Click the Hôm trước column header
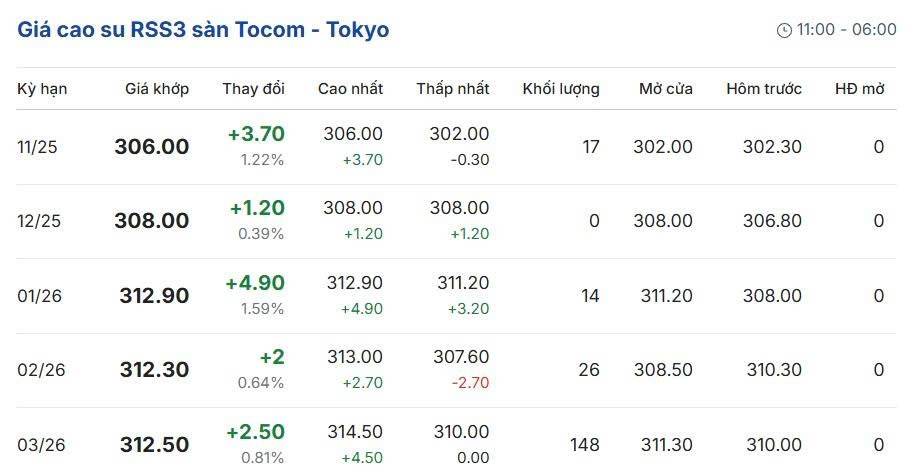Viewport: 924px width, 474px height. (764, 89)
